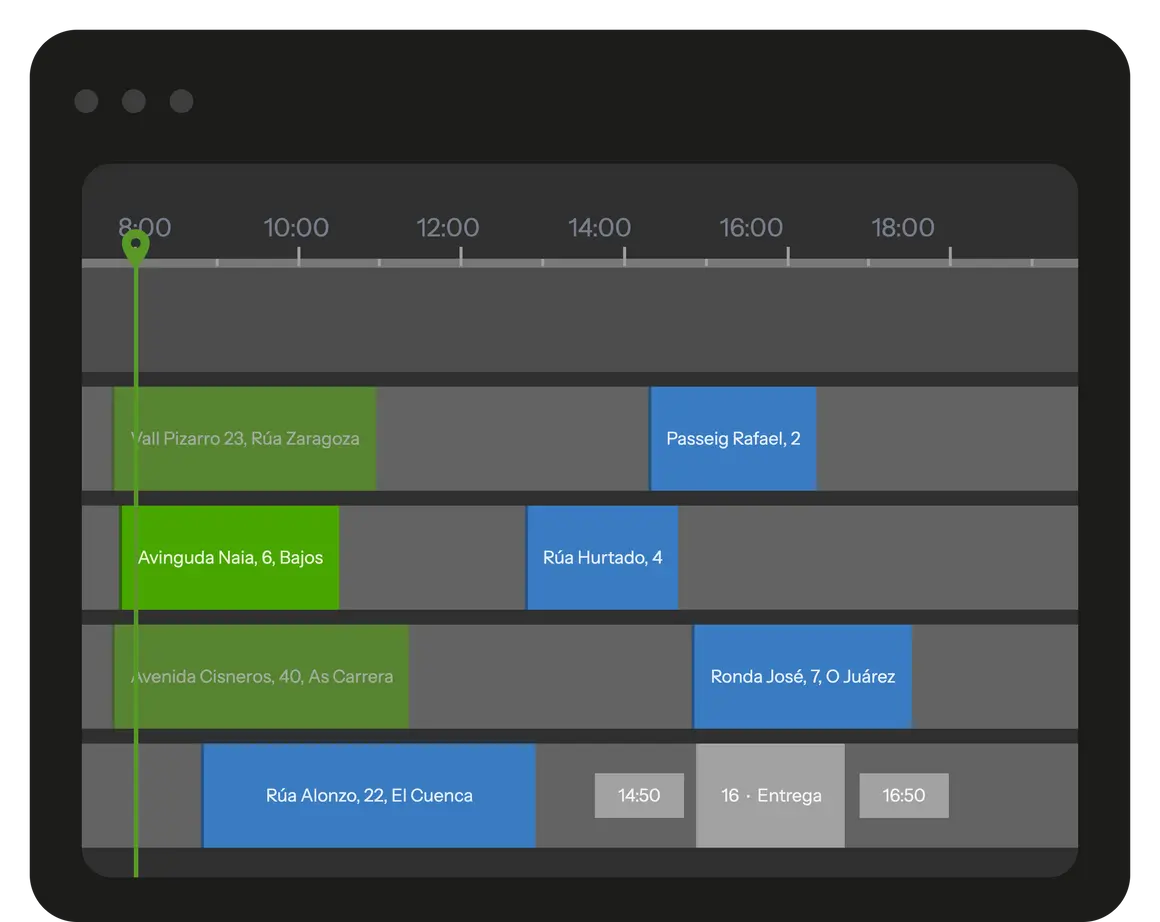The width and height of the screenshot is (1160, 922).
Task: Click the 16:00 mark in the time ruler
Action: 751,227
